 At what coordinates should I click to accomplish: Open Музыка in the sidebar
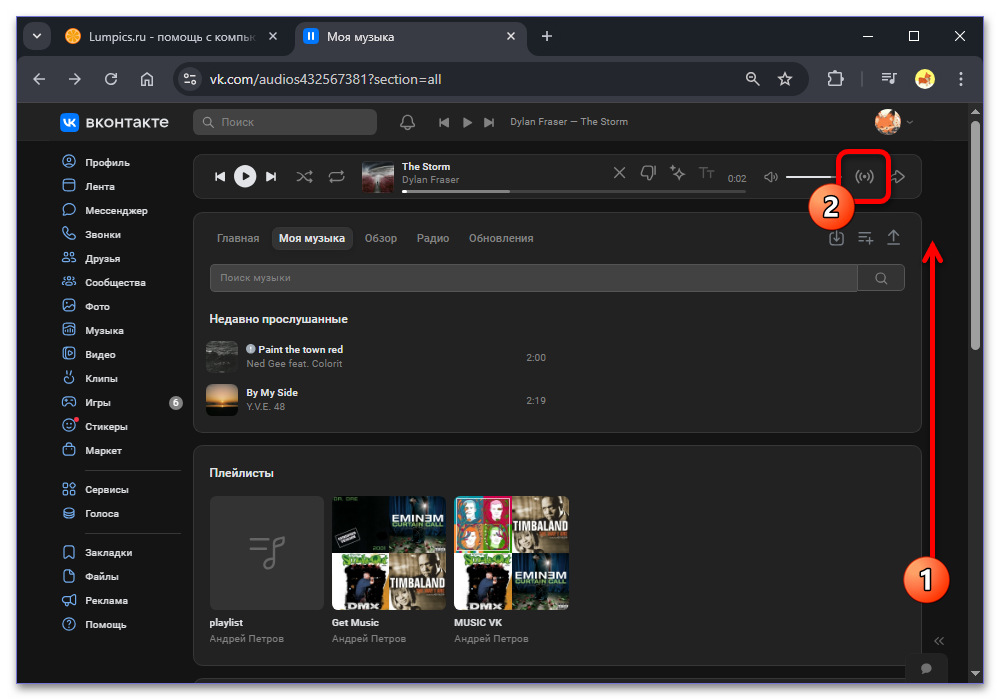92,330
